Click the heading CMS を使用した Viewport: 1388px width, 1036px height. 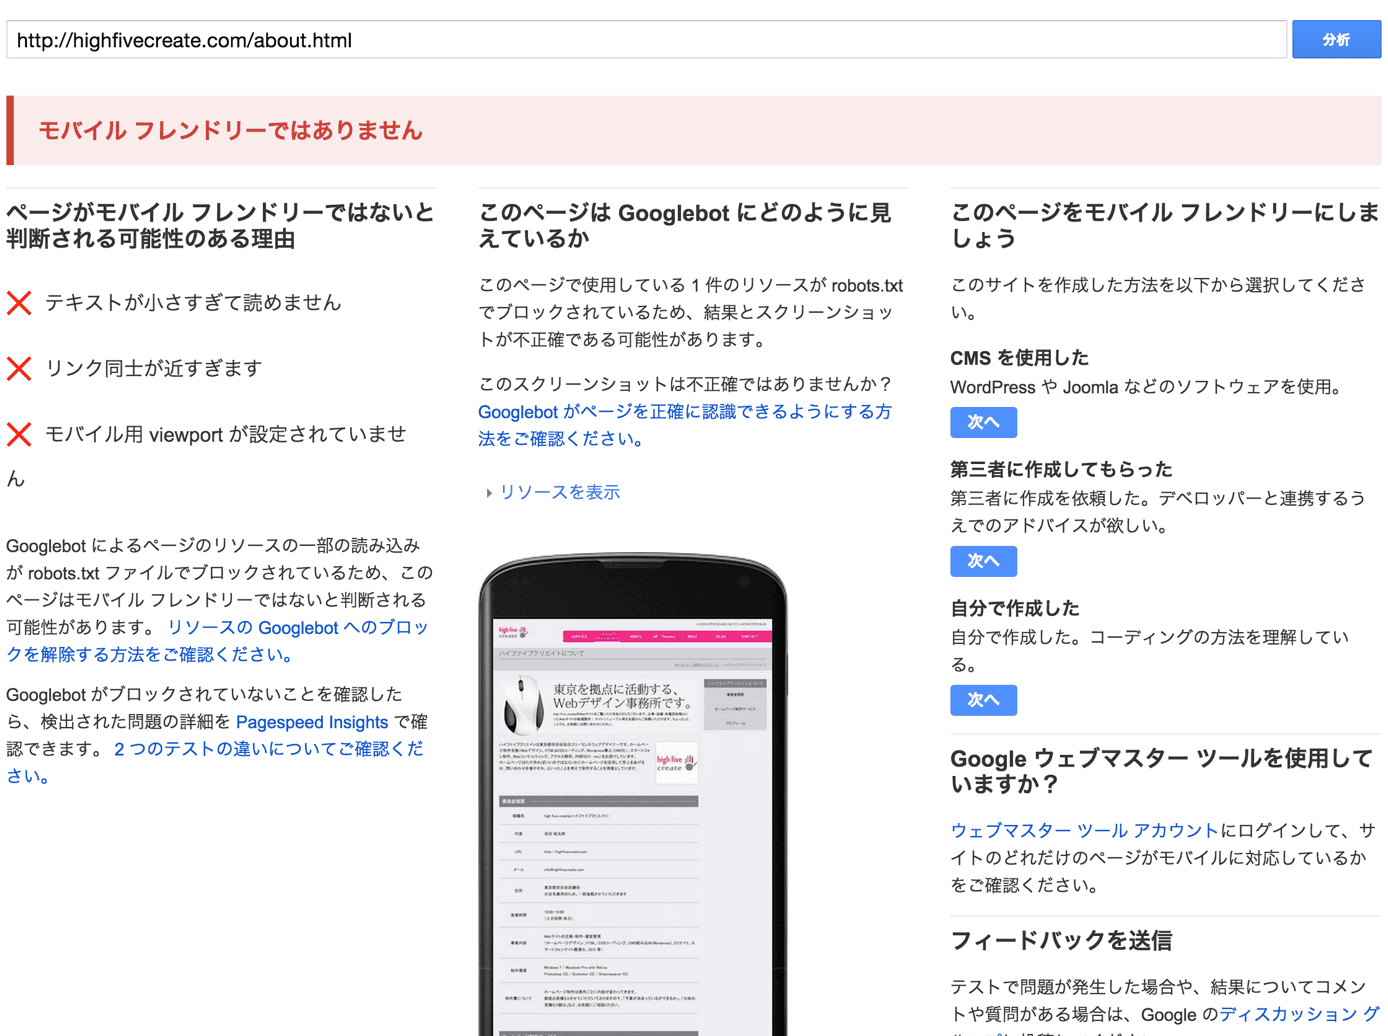[x=1019, y=358]
